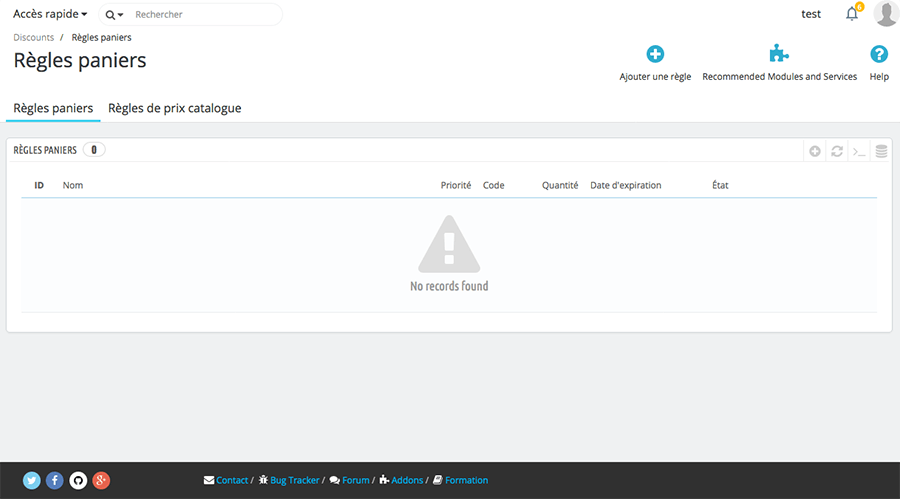Open the Bug Tracker footer link
Image resolution: width=900 pixels, height=499 pixels.
pos(294,480)
